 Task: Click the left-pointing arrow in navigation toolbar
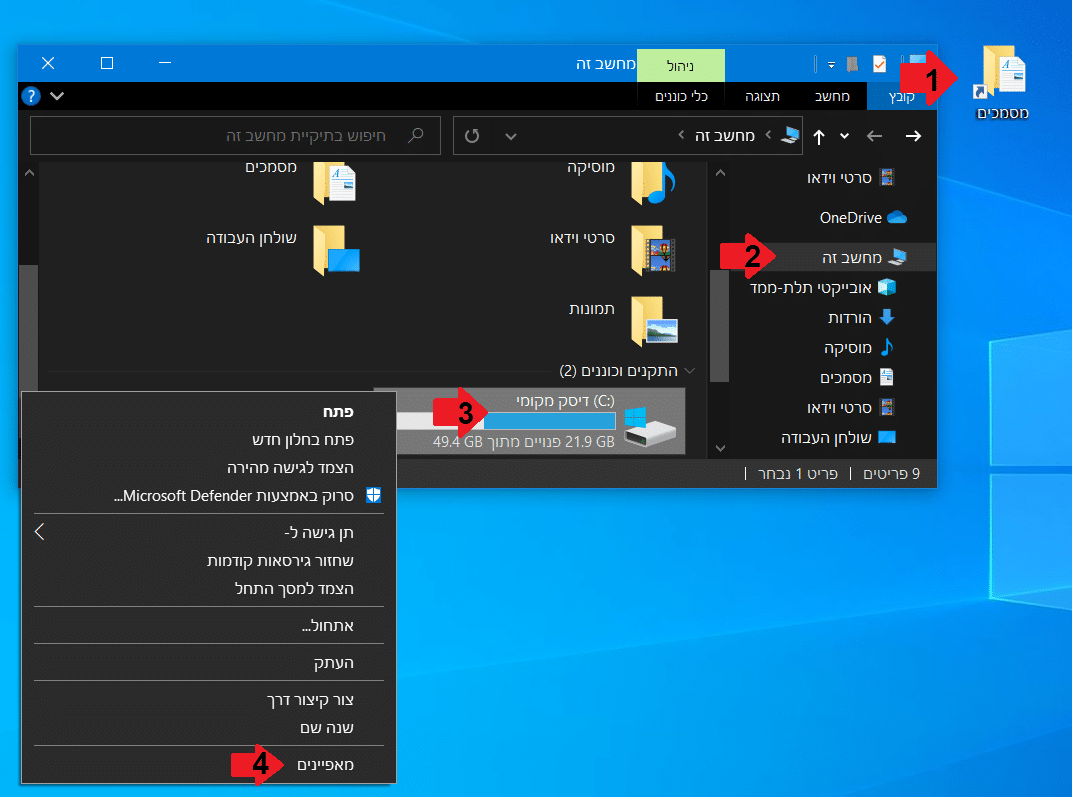(874, 136)
